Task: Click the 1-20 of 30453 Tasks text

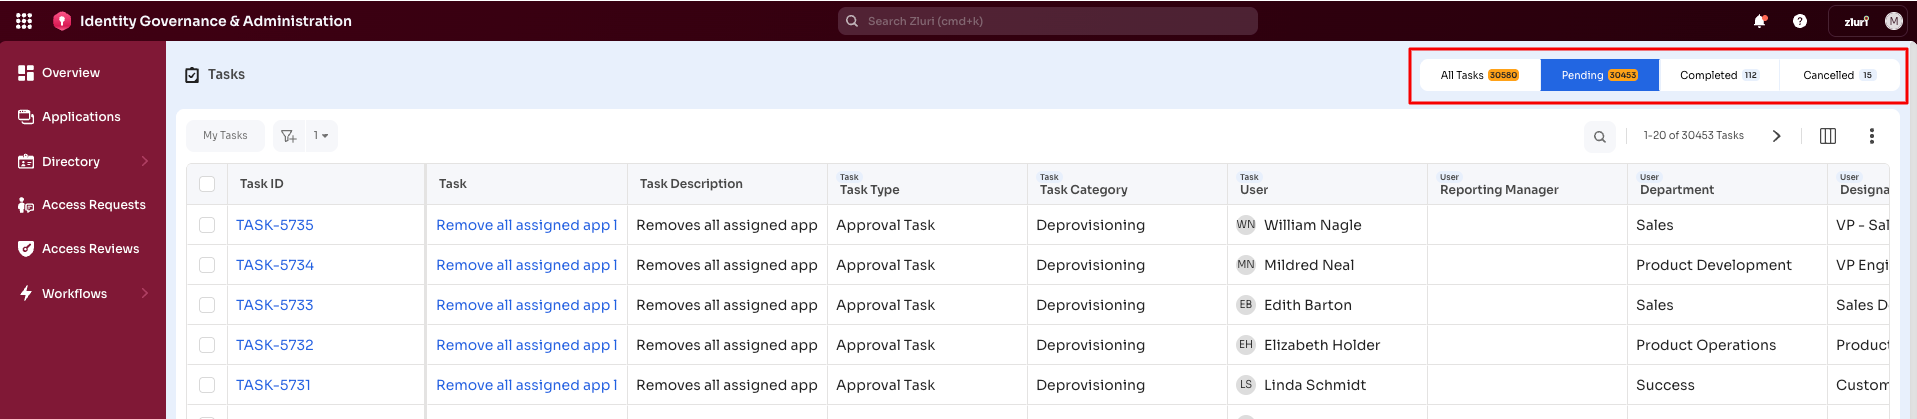Action: 1693,136
